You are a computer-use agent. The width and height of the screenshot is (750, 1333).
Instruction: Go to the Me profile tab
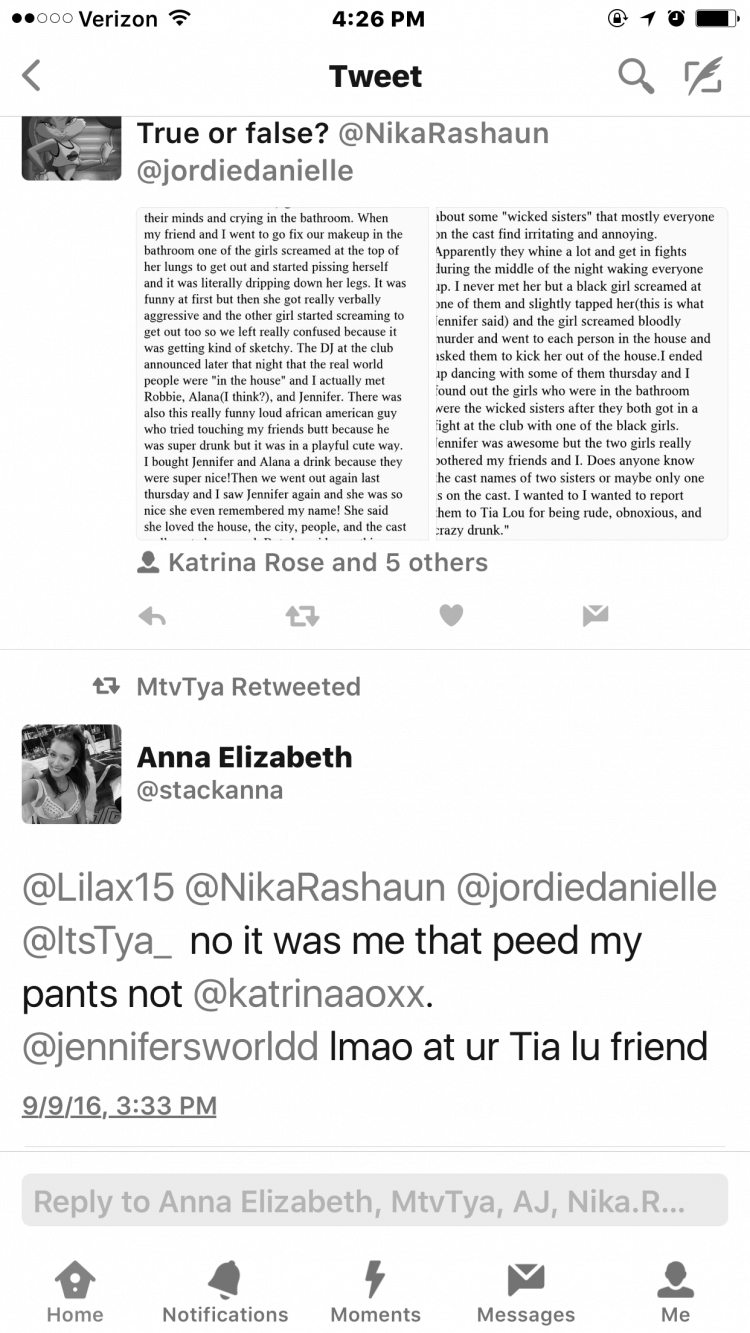tap(675, 1291)
